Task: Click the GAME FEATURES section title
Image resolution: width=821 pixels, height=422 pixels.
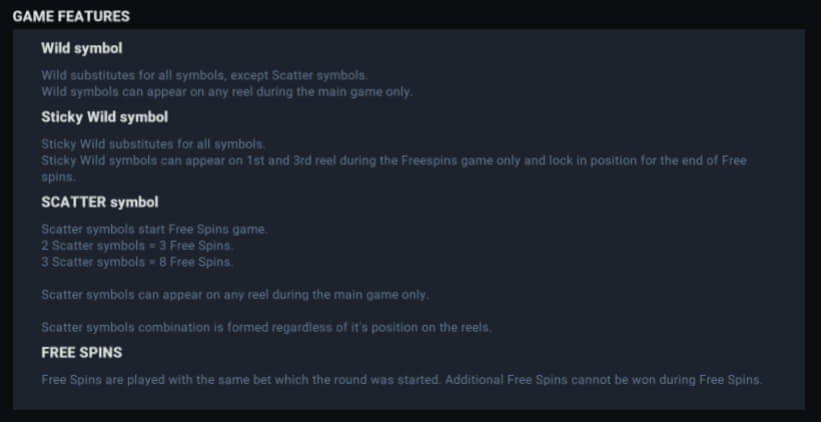Action: coord(71,17)
